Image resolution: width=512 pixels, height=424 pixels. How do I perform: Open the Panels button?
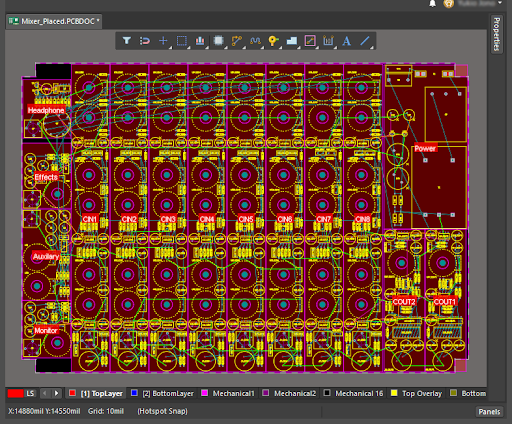(x=489, y=412)
